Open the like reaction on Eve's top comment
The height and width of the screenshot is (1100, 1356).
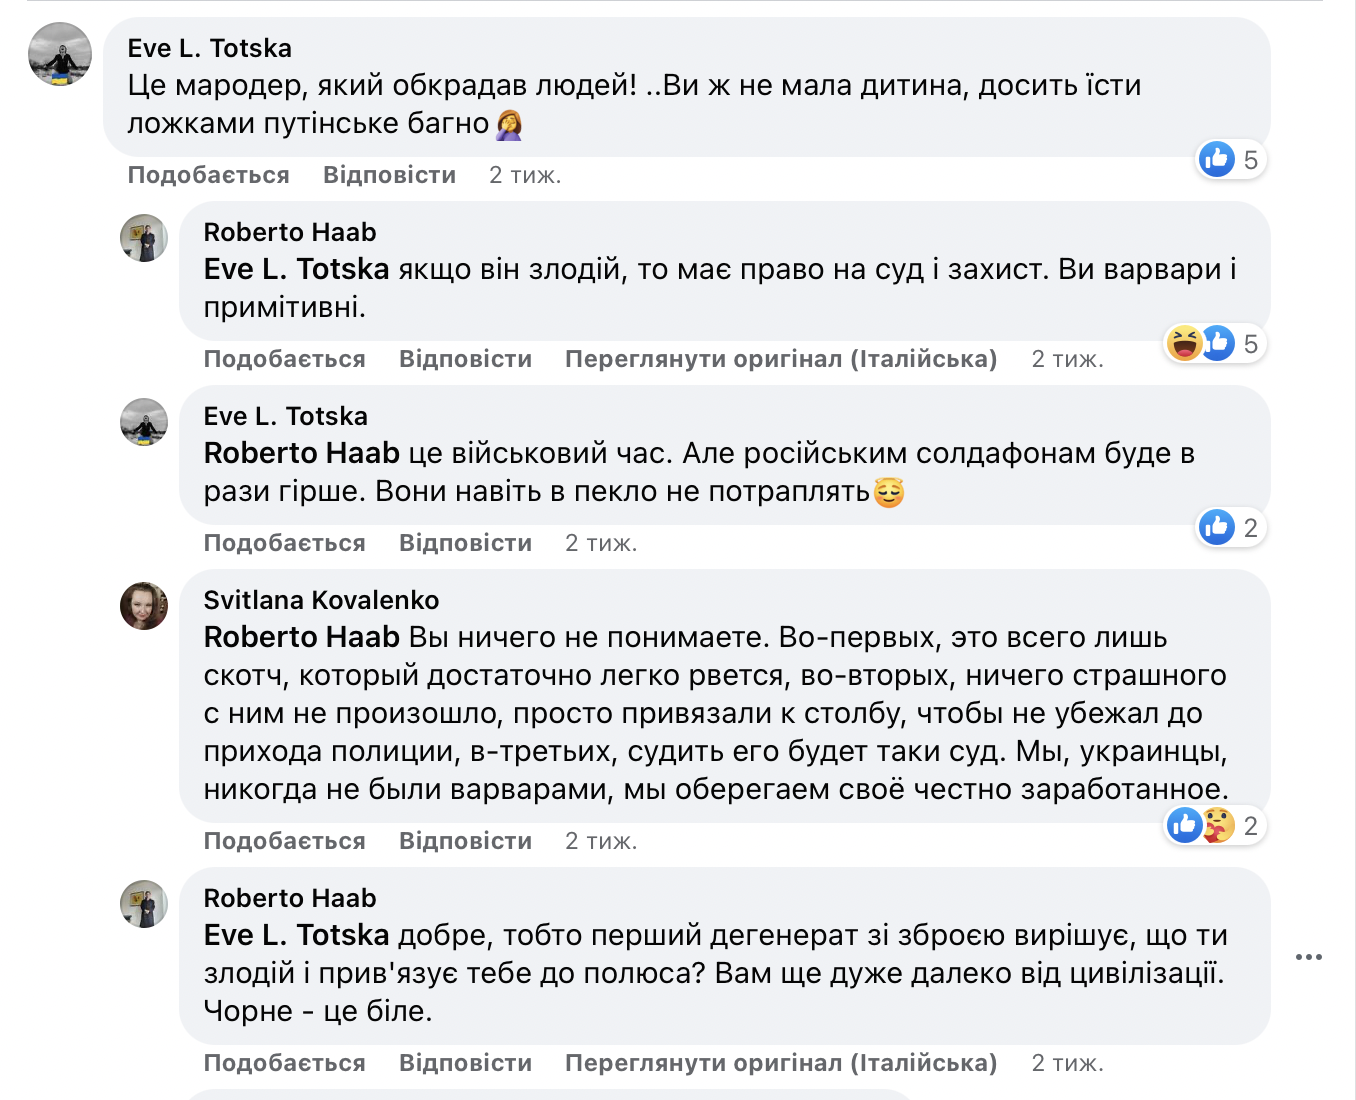1217,159
